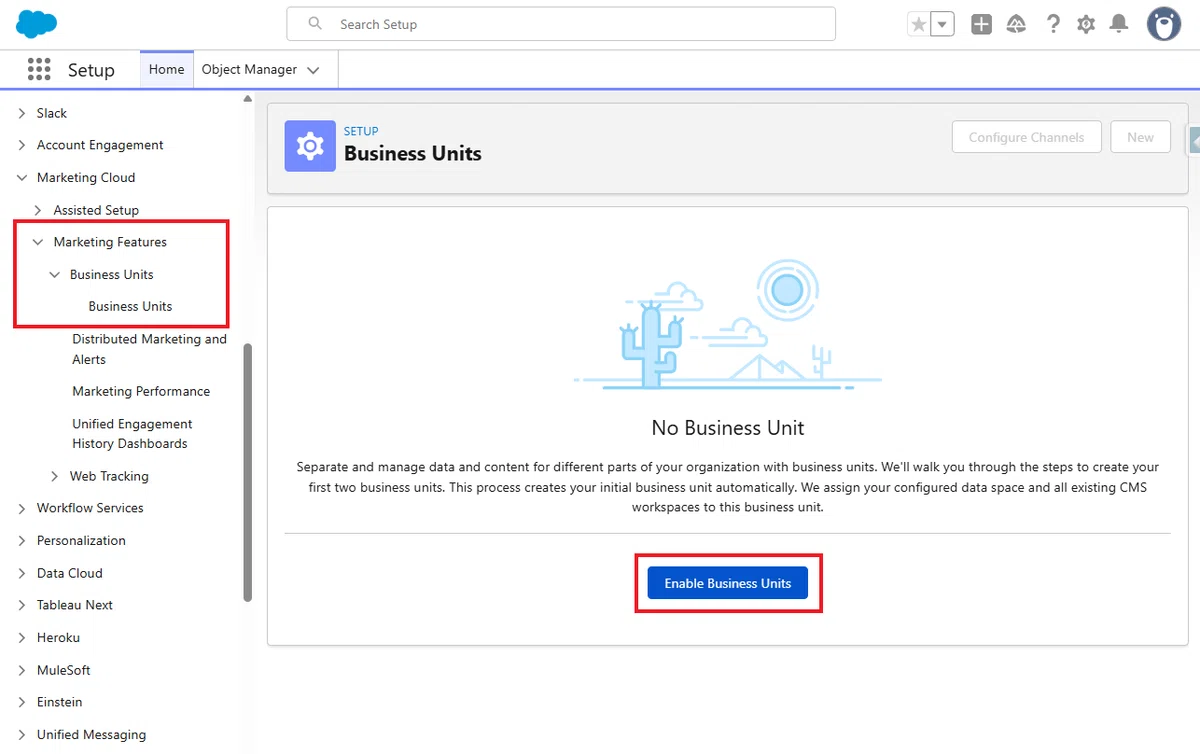Collapse the Marketing Cloud node
Screen dimensions: 1200x754
coord(22,177)
